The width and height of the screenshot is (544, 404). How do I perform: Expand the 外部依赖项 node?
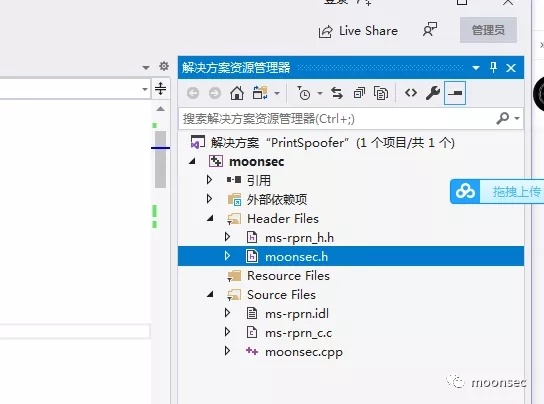tap(209, 199)
